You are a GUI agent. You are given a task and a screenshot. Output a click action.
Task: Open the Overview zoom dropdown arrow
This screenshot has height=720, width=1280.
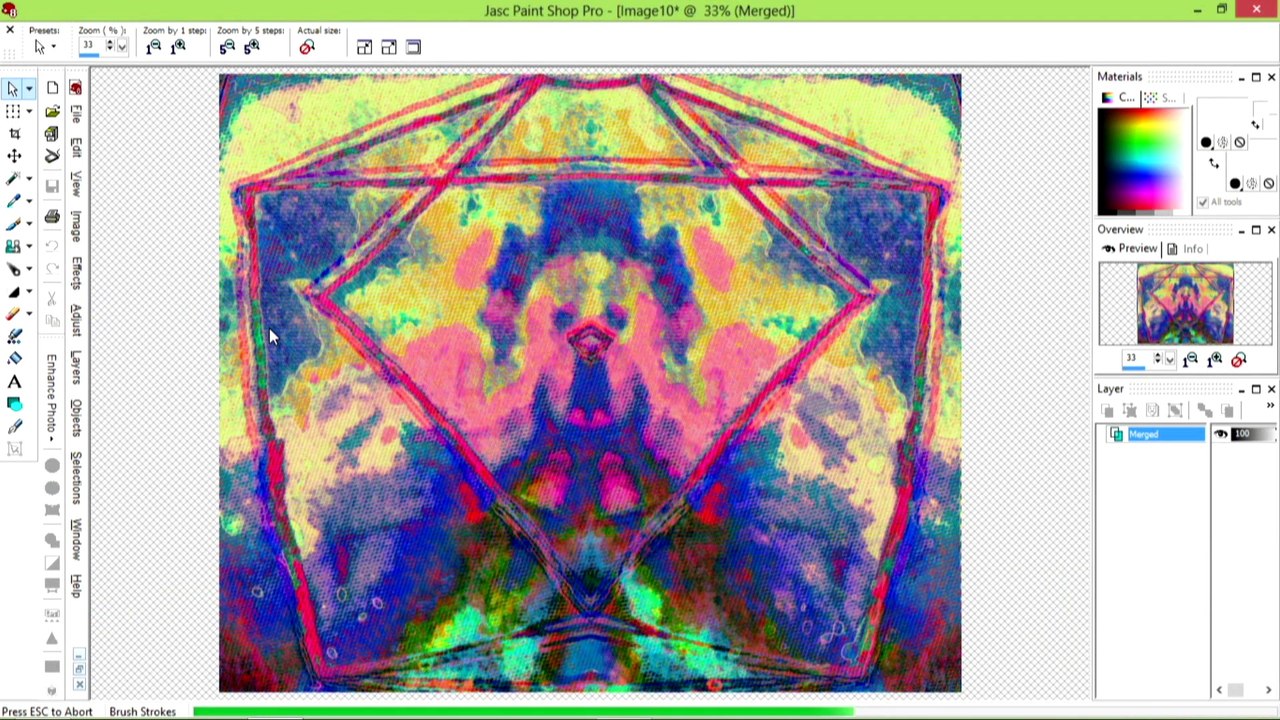[x=1170, y=359]
